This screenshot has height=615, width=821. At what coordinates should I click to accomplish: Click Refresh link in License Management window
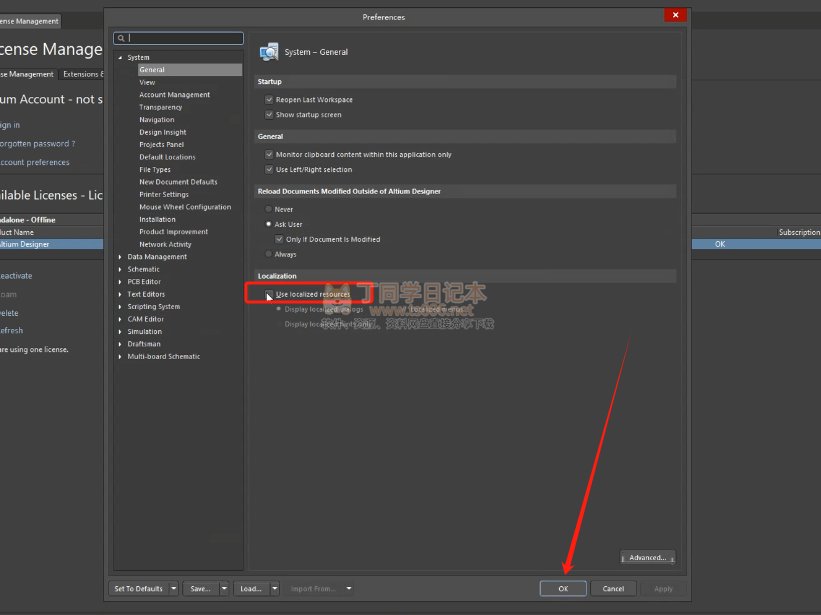tap(12, 331)
